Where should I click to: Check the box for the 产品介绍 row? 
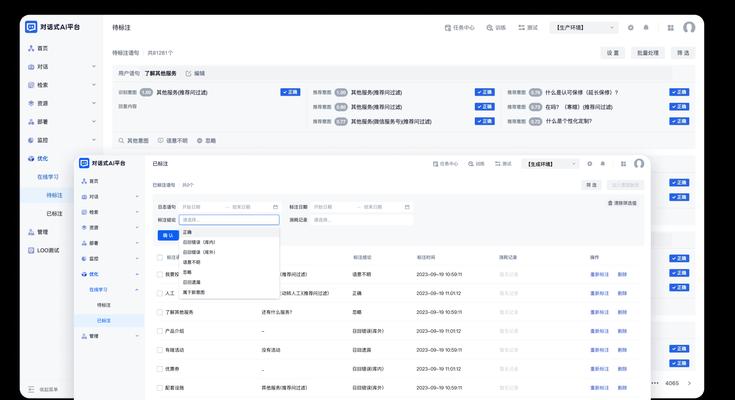160,331
